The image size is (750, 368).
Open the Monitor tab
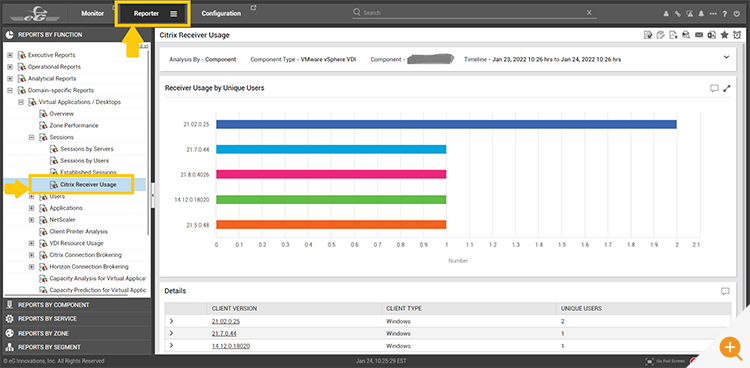(92, 14)
